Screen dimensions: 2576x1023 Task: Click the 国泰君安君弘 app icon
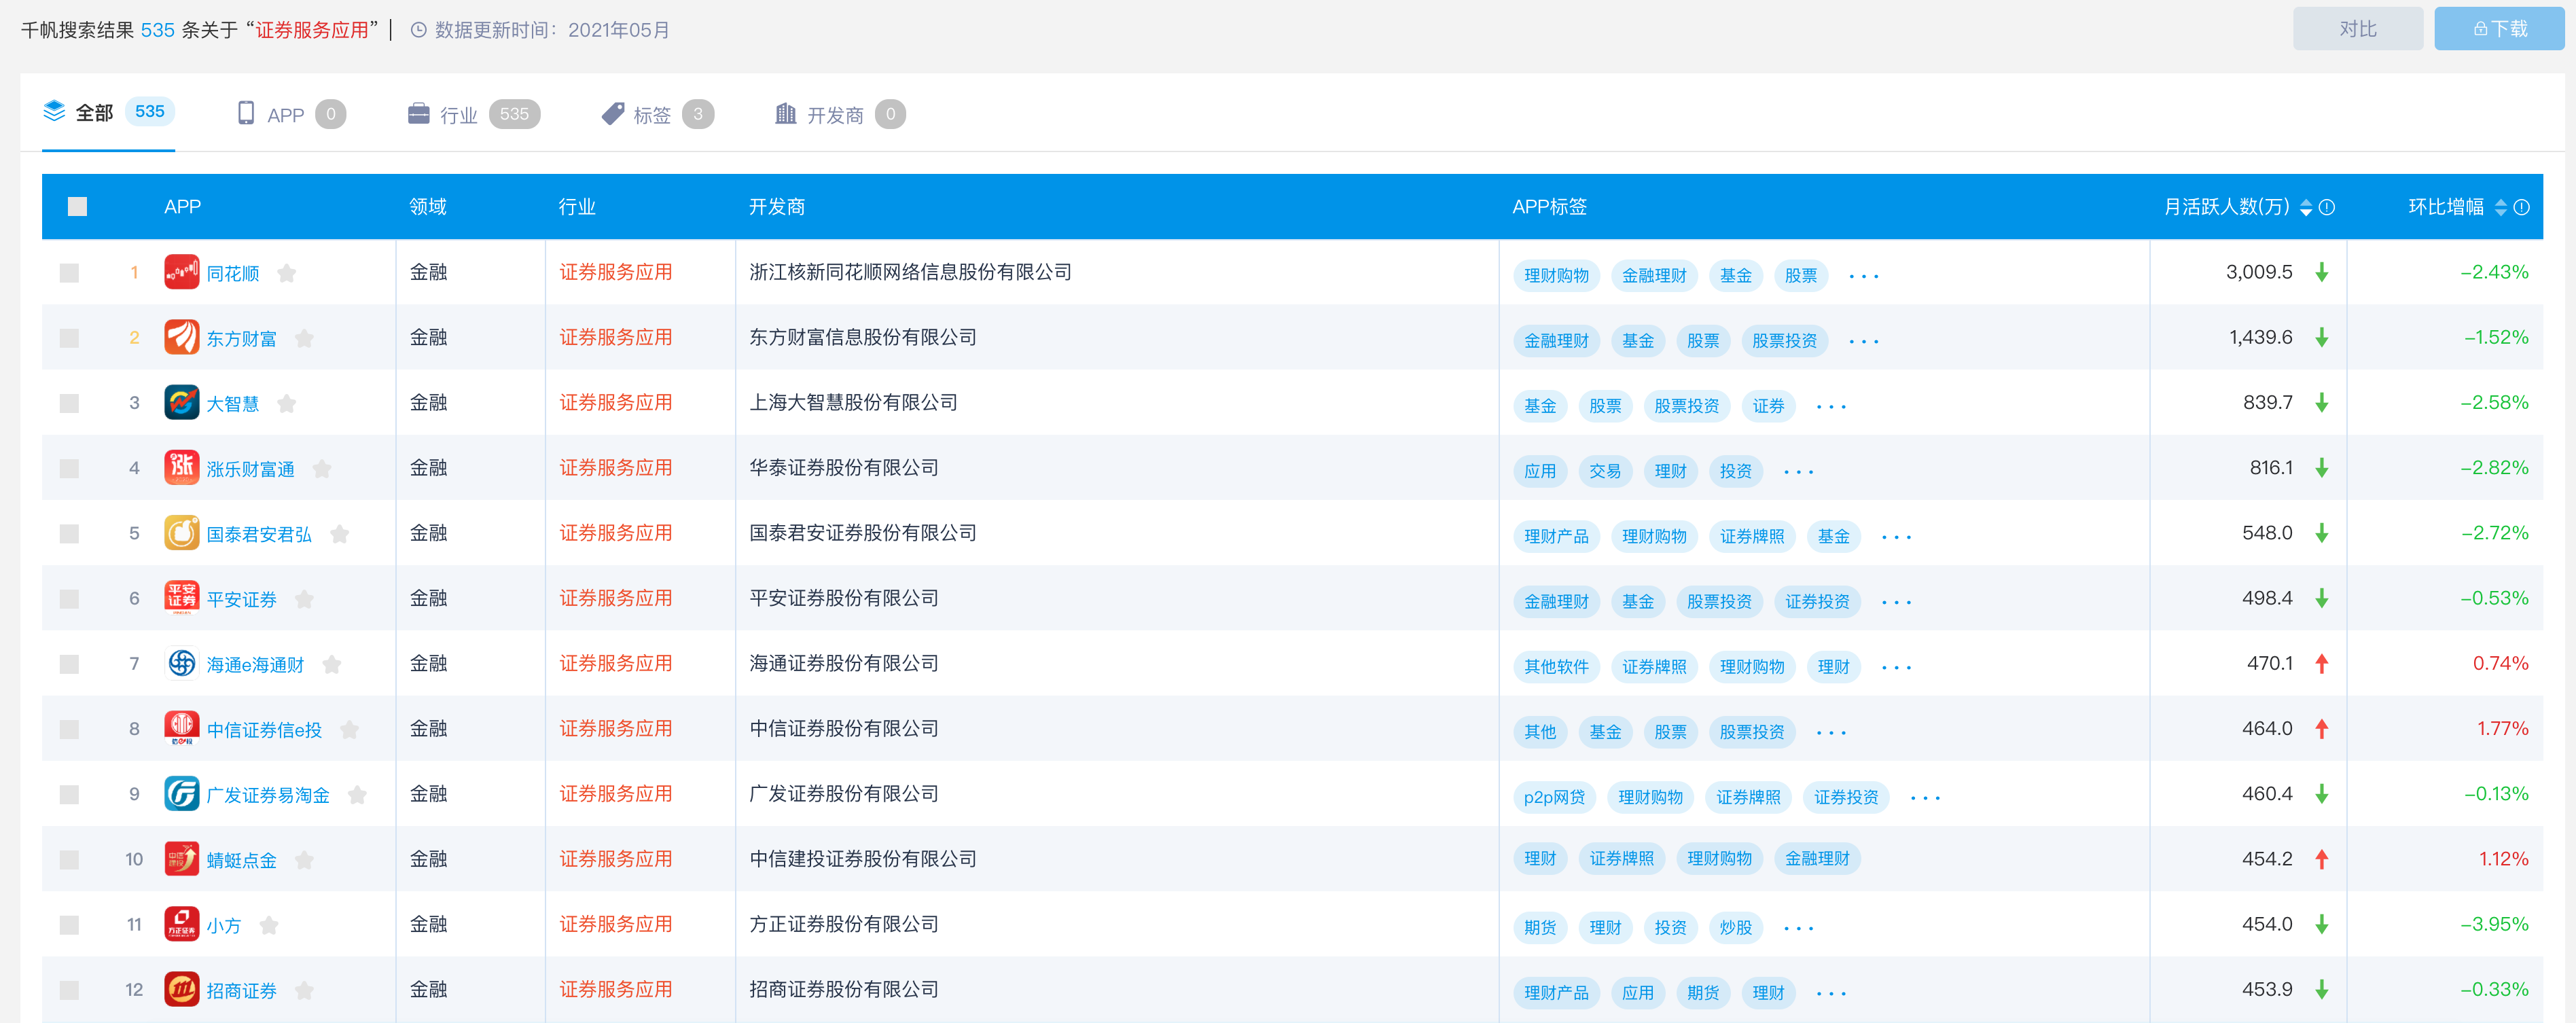pyautogui.click(x=181, y=533)
